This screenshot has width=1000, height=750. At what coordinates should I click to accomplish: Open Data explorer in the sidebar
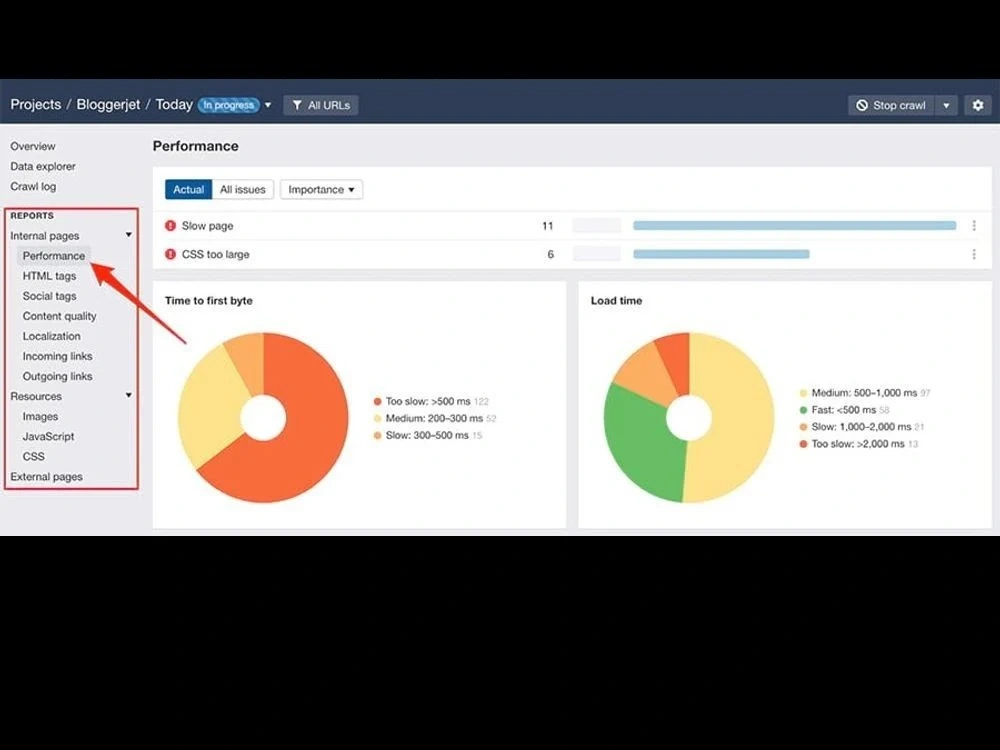coord(43,166)
